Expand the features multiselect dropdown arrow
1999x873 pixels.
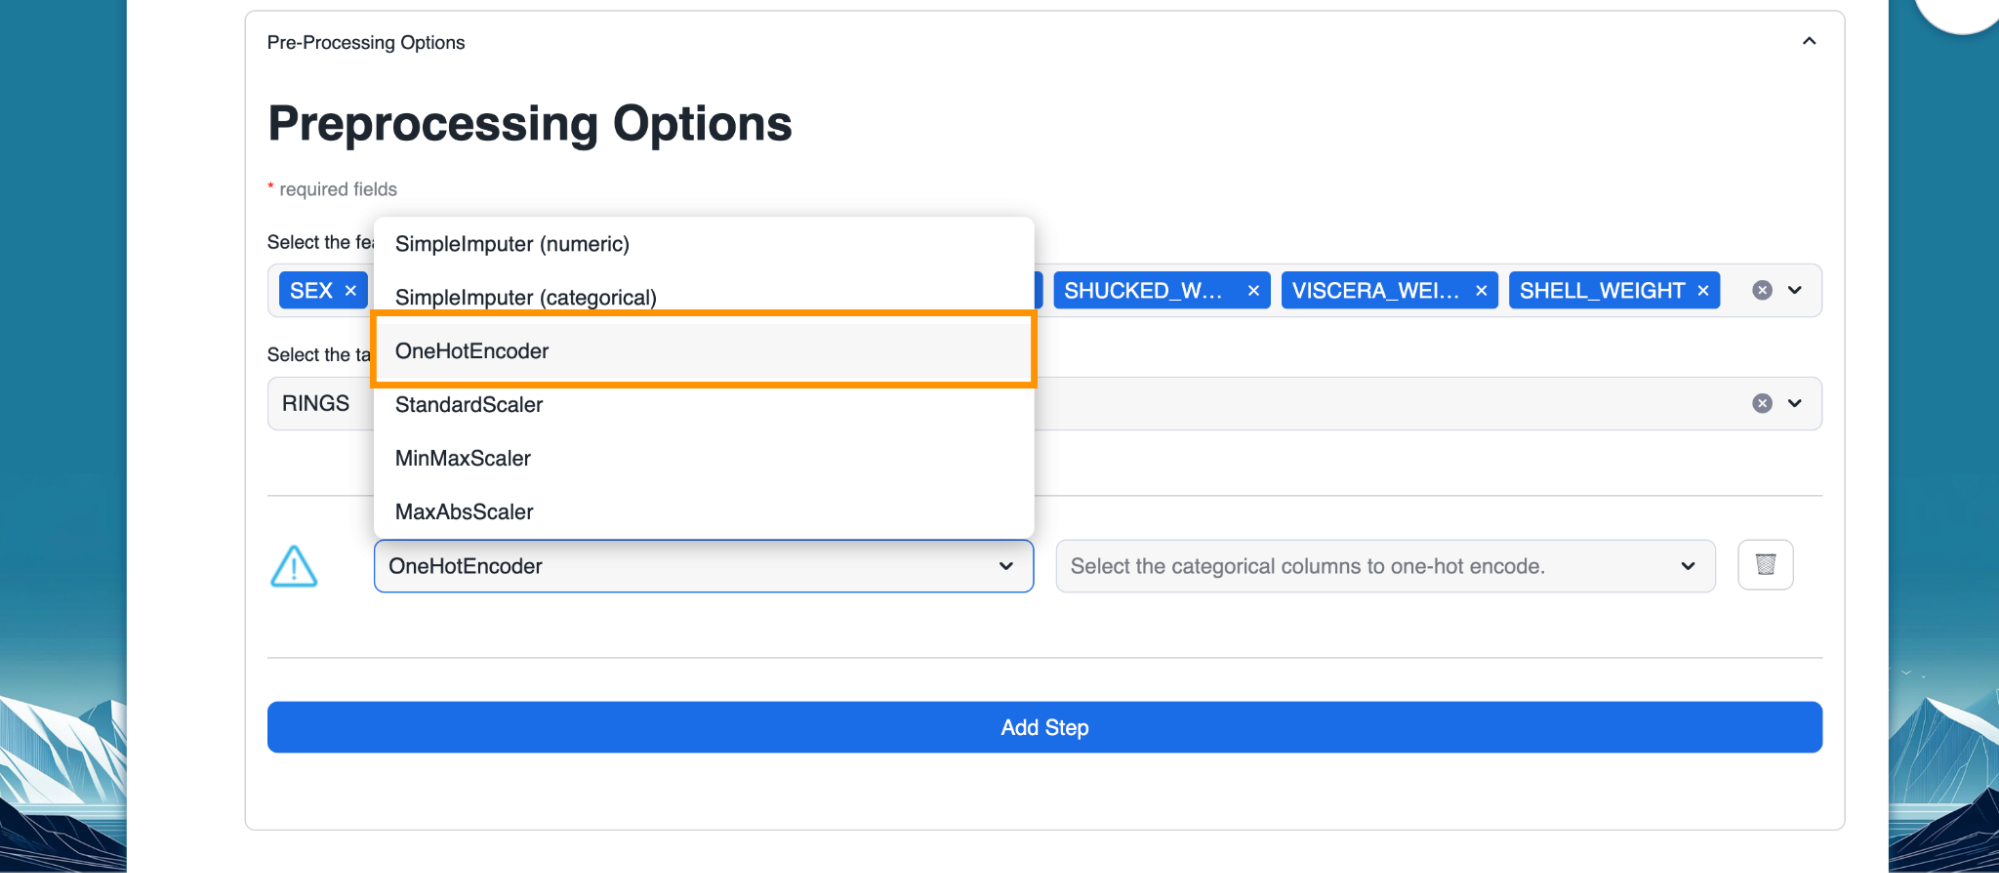1795,291
